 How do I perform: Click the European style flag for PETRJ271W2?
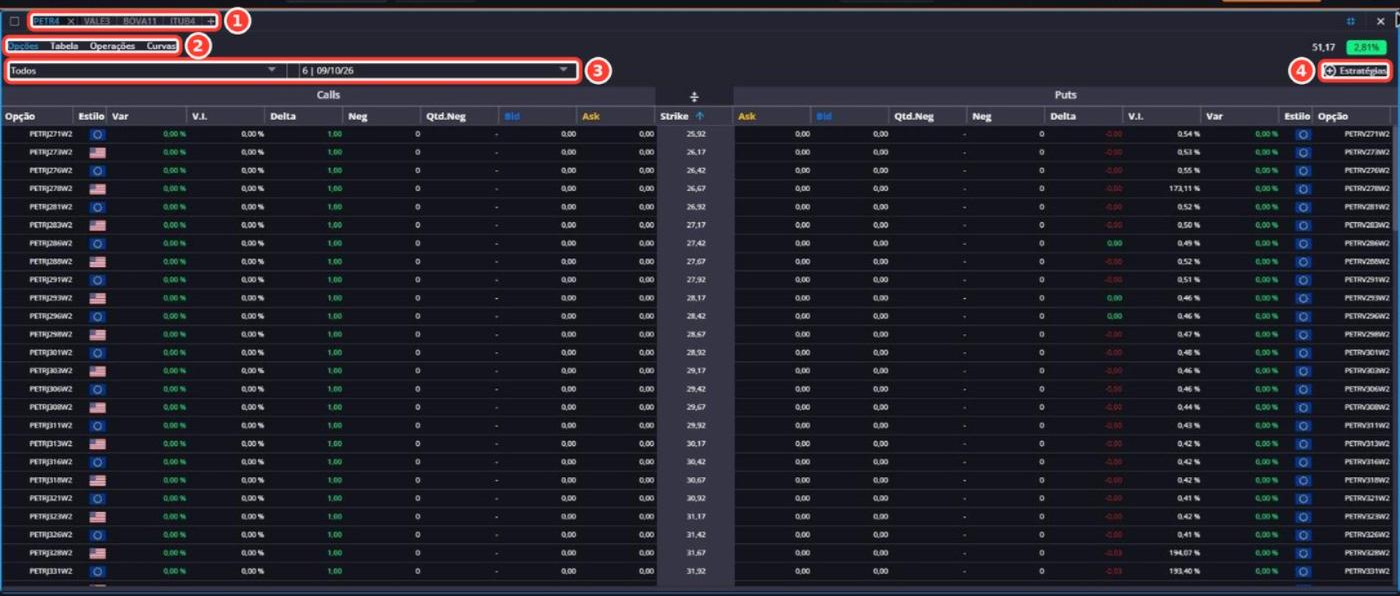[x=97, y=134]
